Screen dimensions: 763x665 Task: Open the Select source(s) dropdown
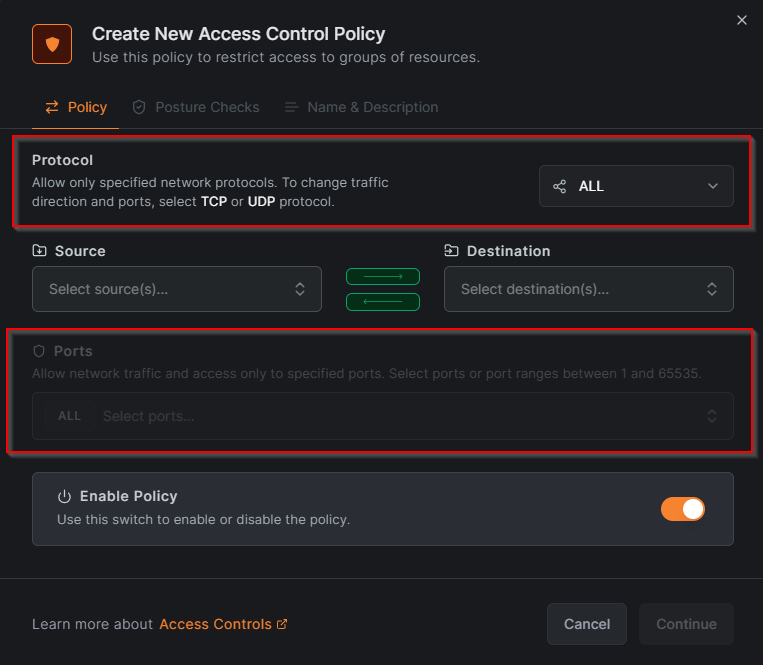coord(177,289)
